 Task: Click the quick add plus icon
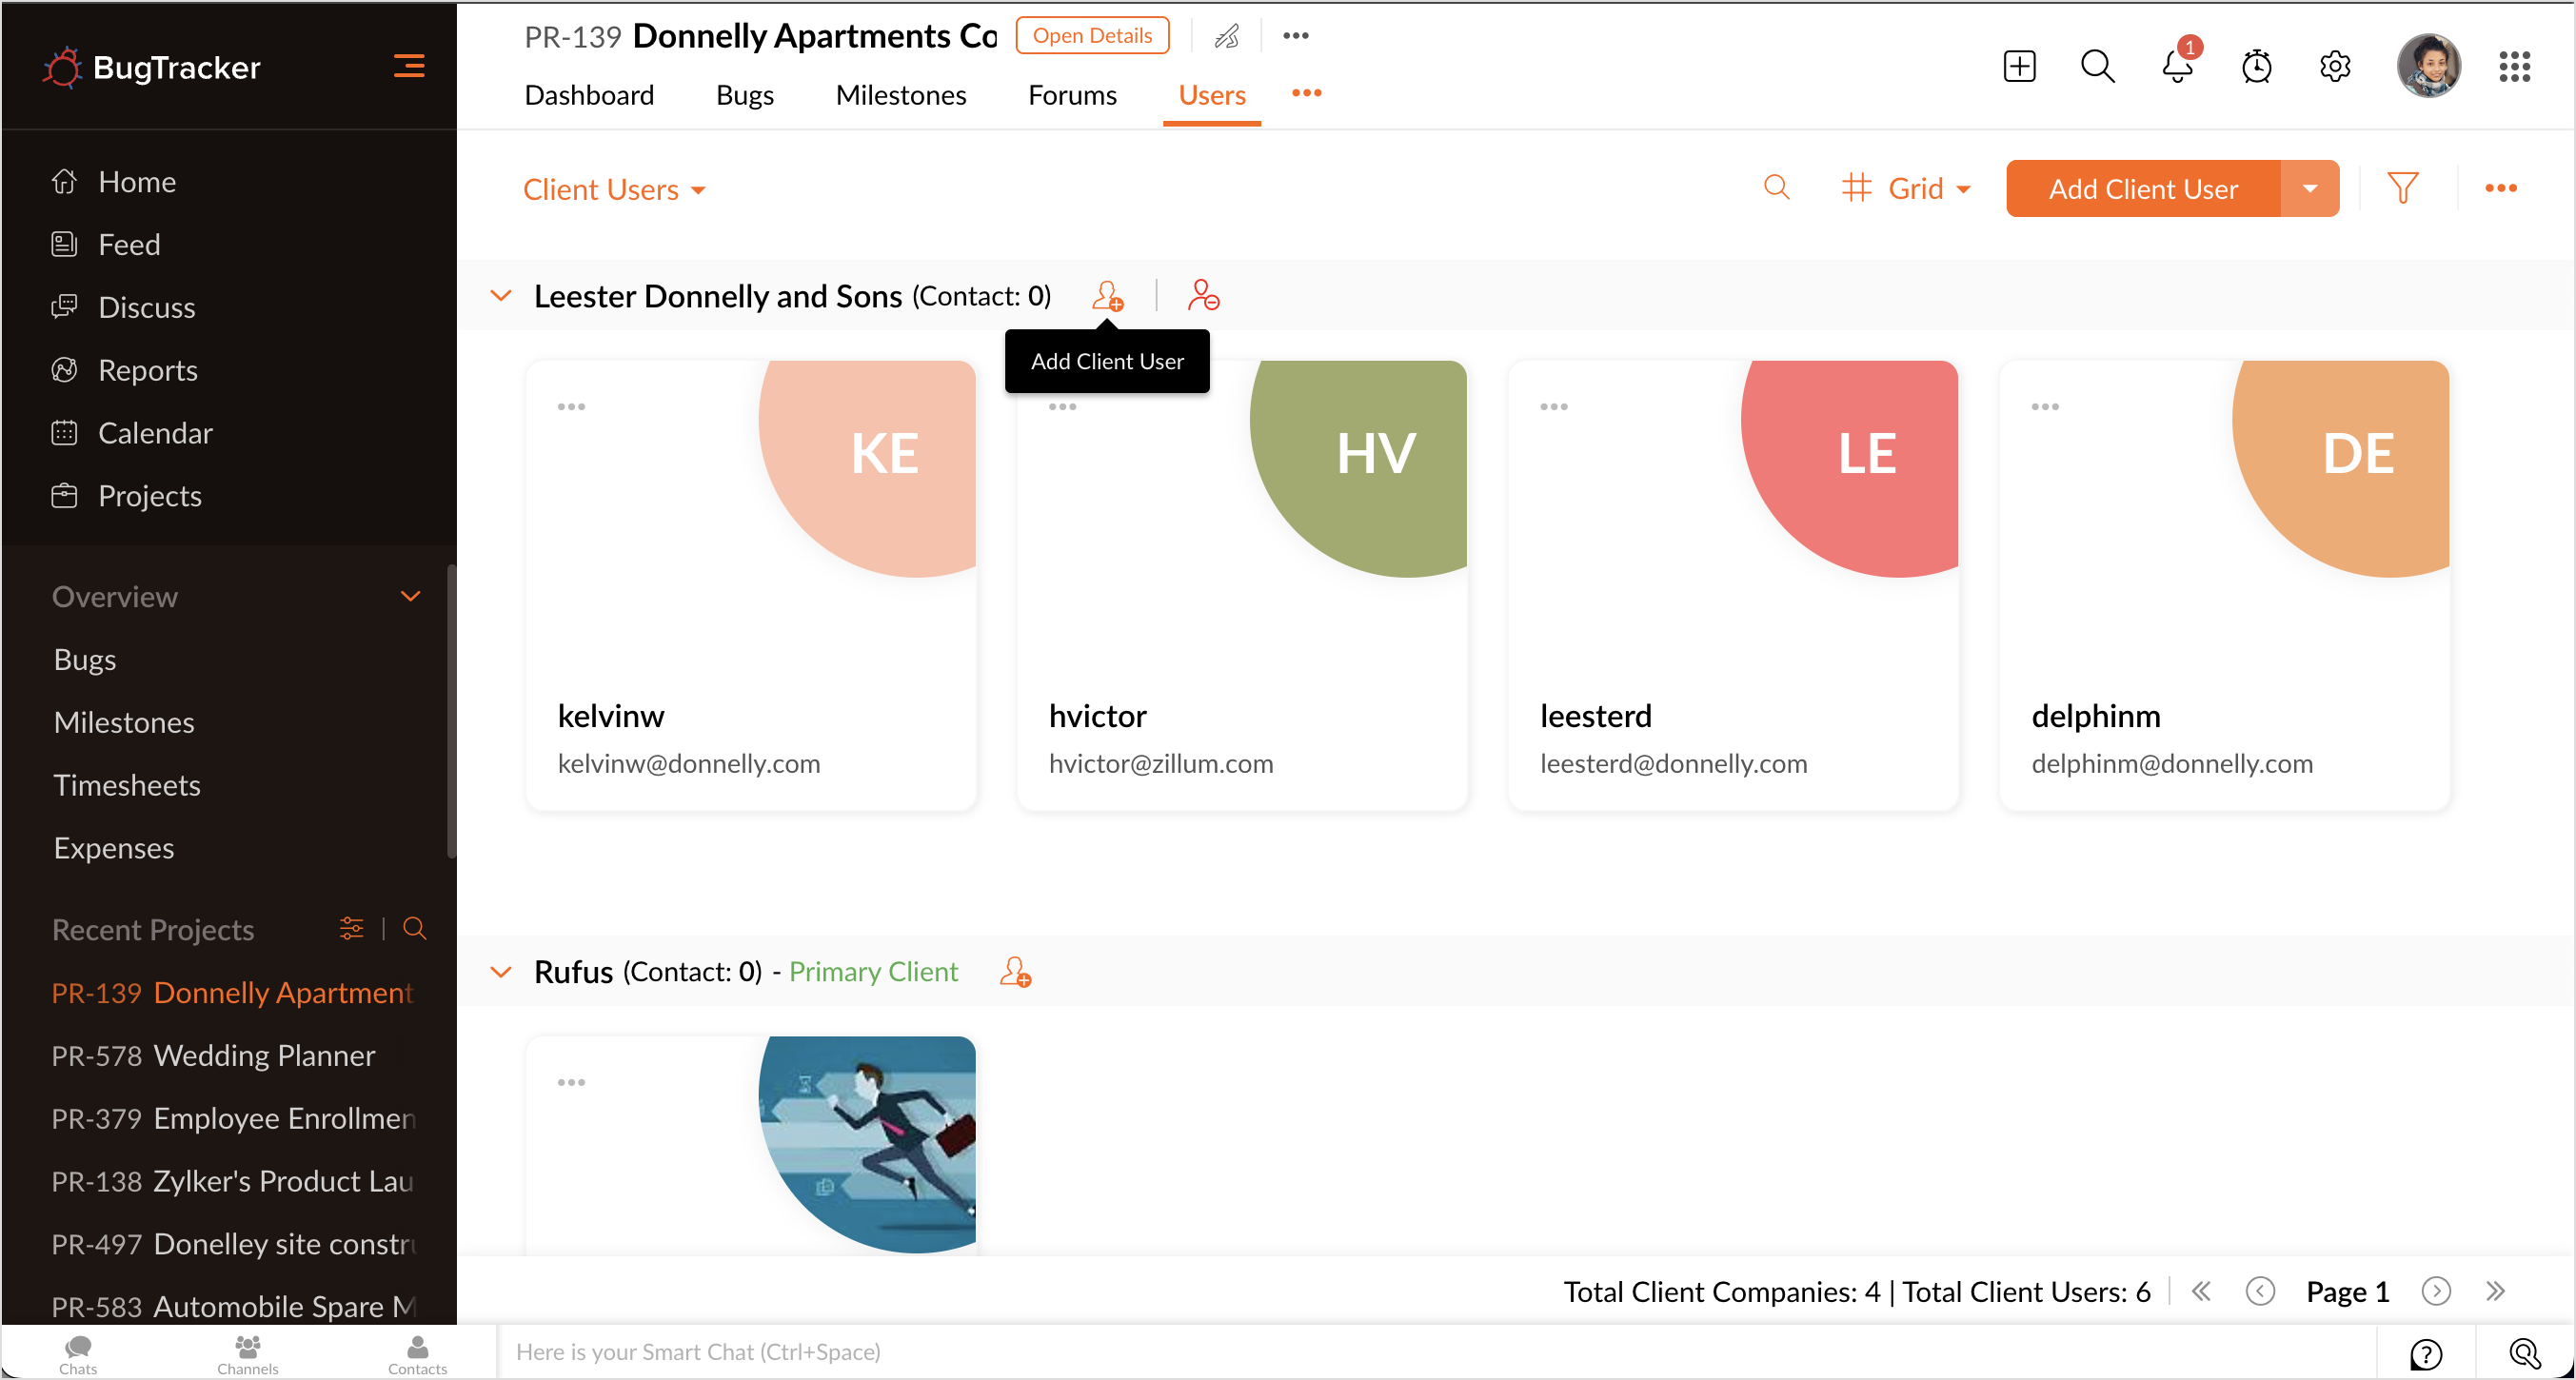pos(2019,67)
